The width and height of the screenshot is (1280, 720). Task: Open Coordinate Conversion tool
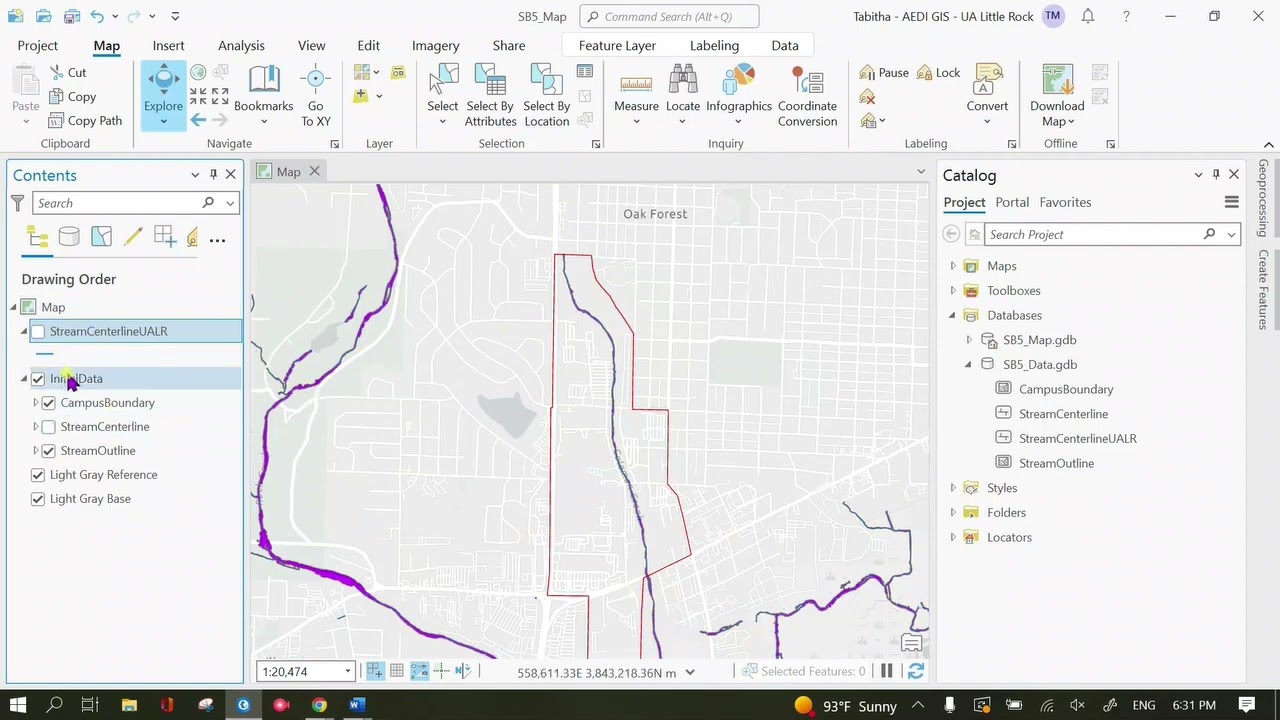[x=807, y=96]
